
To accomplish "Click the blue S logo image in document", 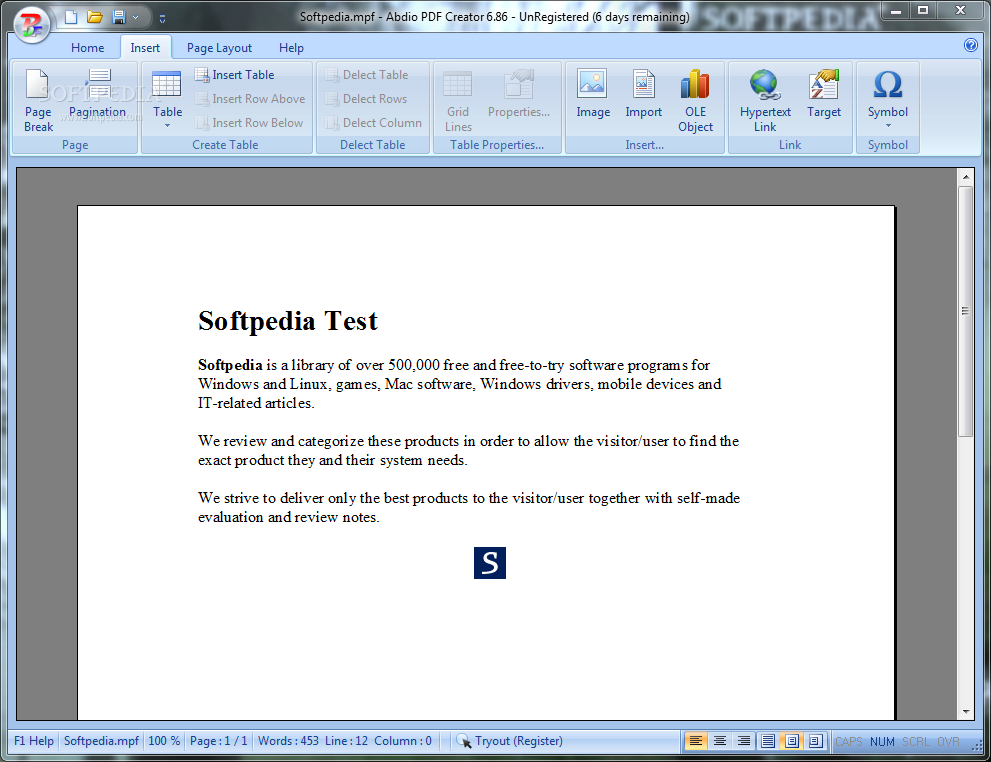I will point(490,562).
